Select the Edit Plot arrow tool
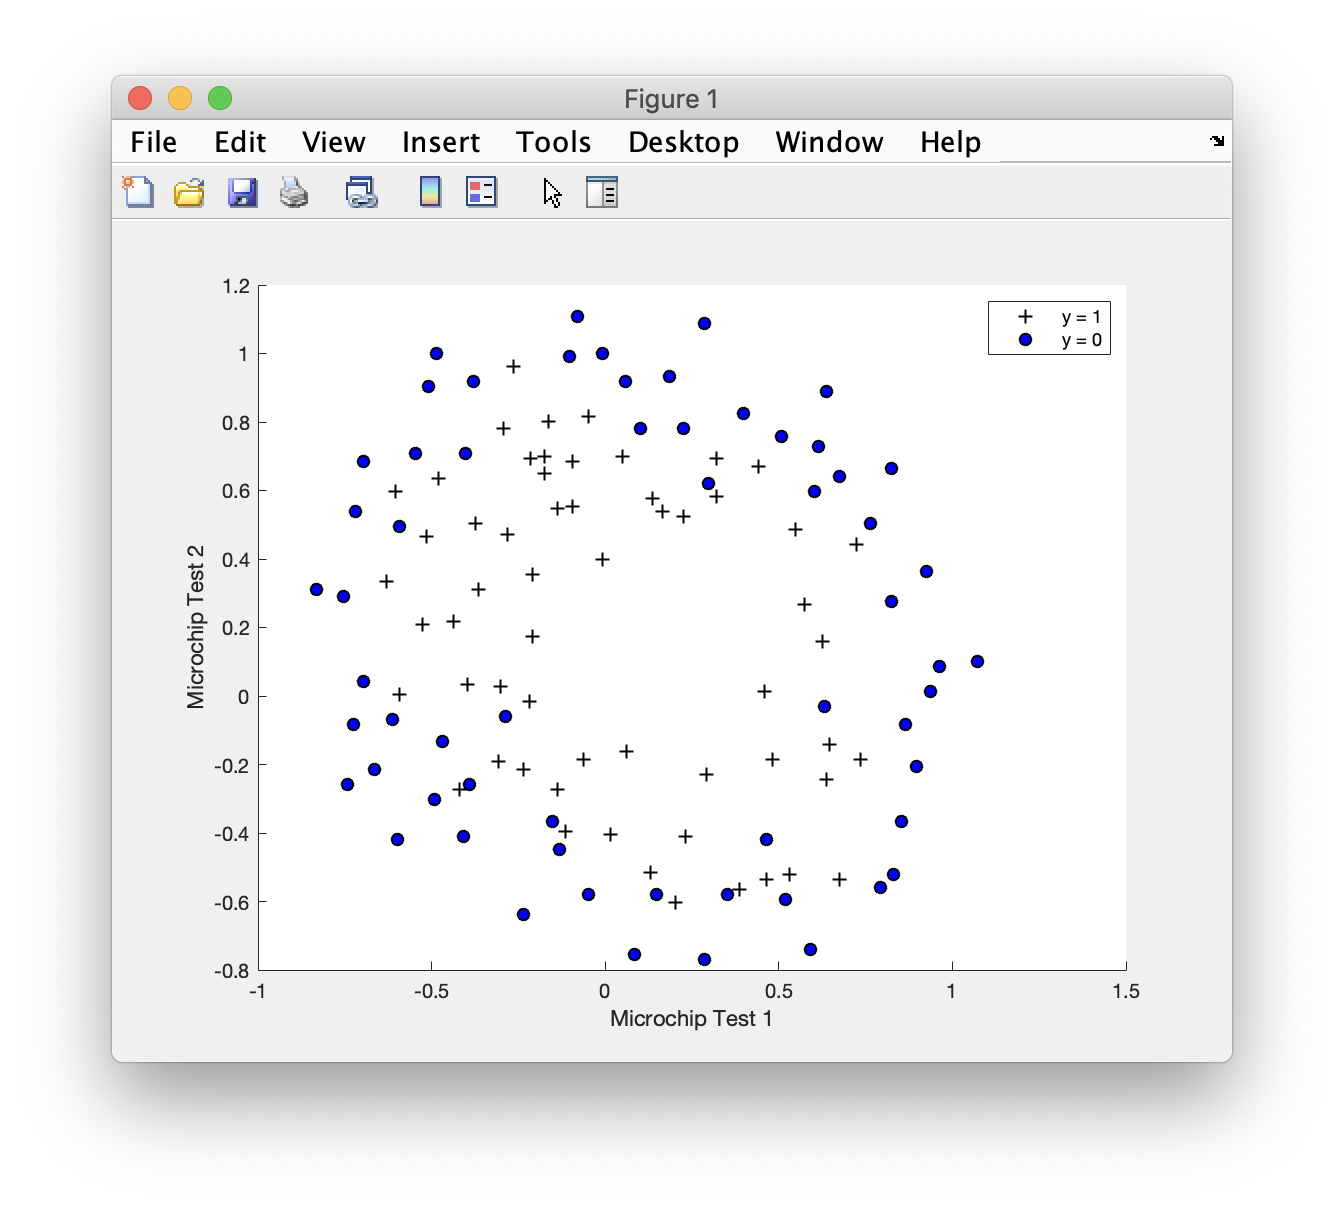This screenshot has width=1344, height=1210. (553, 192)
